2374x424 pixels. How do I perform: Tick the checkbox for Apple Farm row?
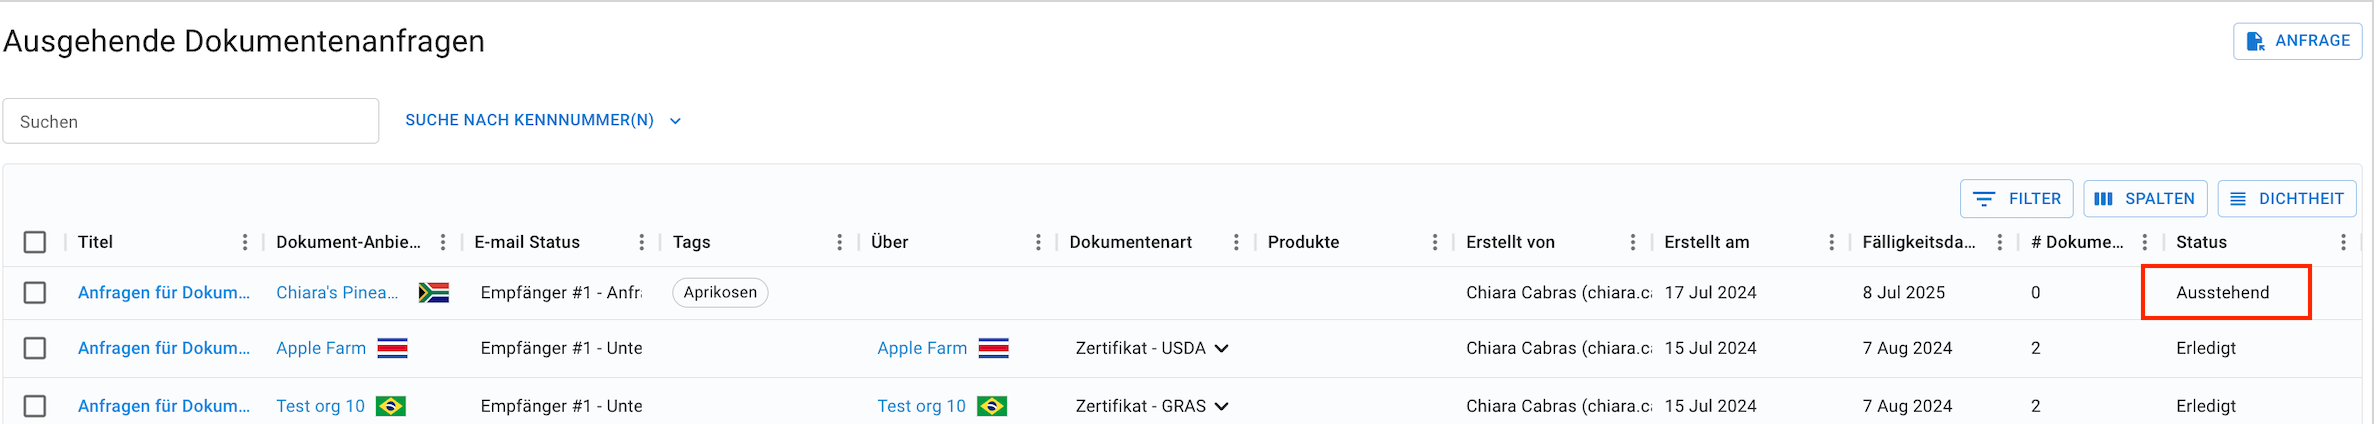pos(35,348)
